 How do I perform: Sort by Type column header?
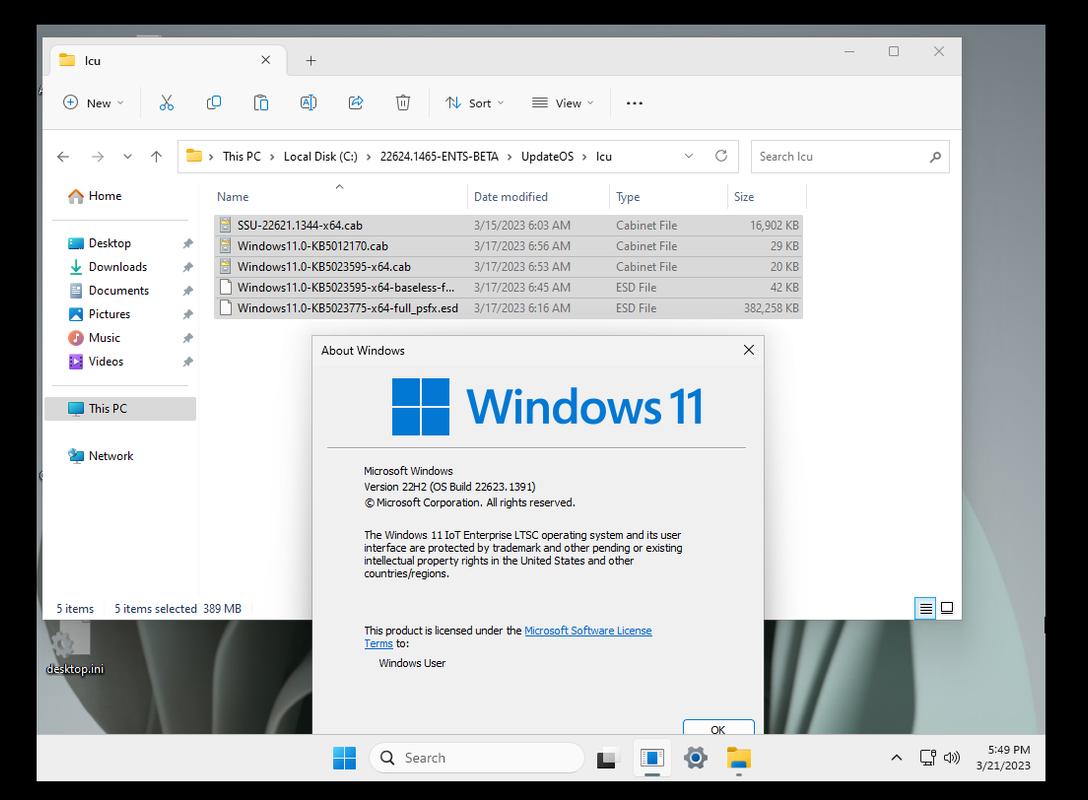pos(668,197)
